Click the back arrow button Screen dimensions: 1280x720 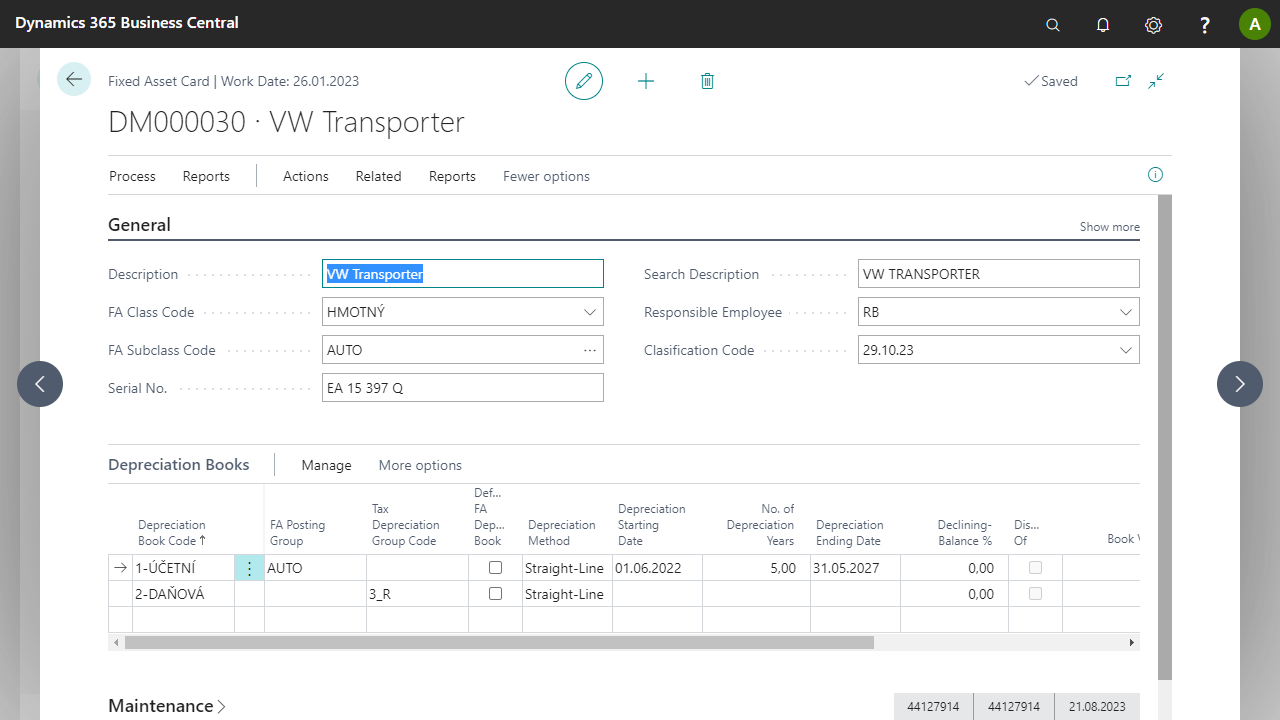[74, 79]
